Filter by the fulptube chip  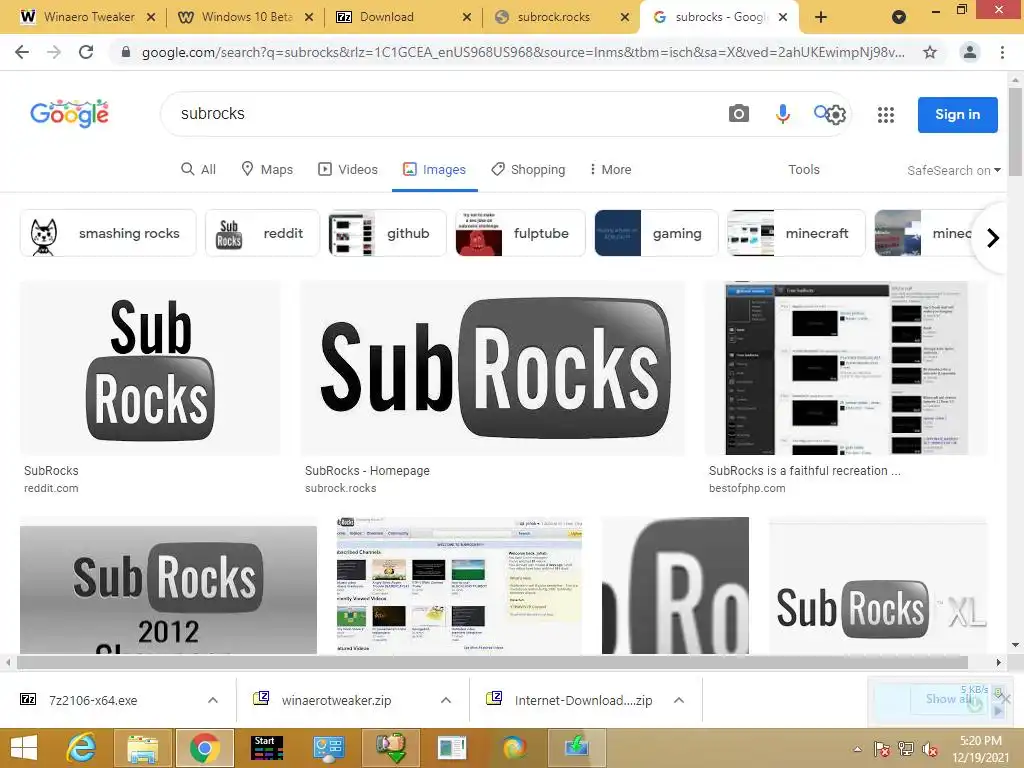(x=520, y=233)
